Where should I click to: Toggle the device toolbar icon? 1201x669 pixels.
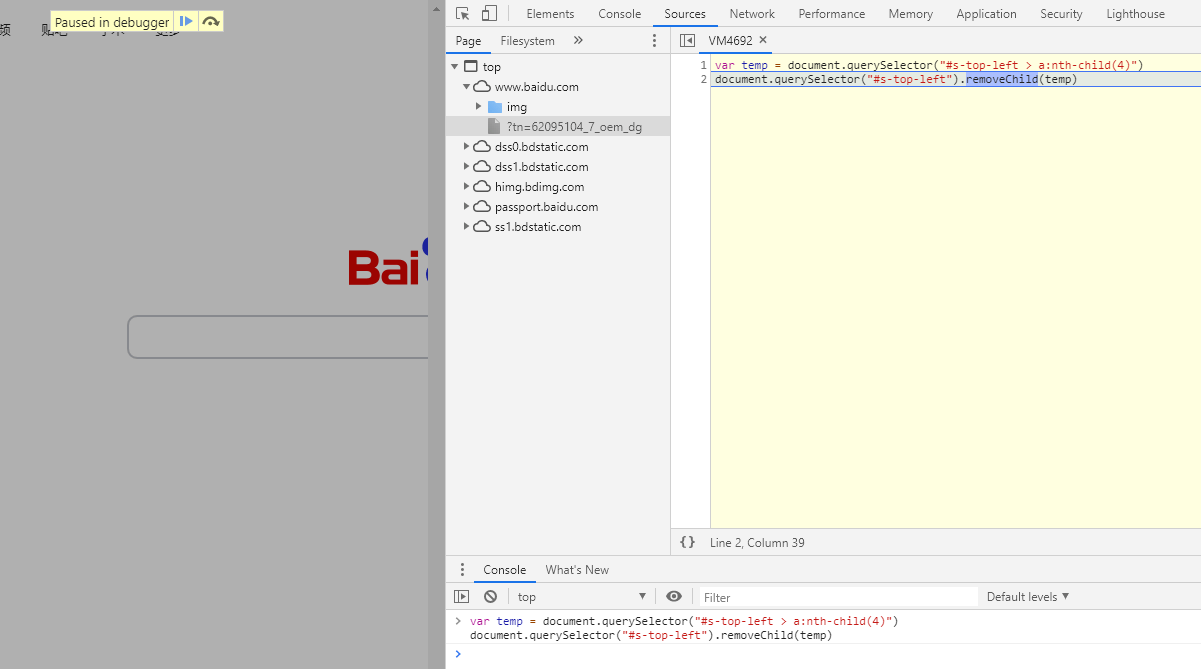[489, 14]
